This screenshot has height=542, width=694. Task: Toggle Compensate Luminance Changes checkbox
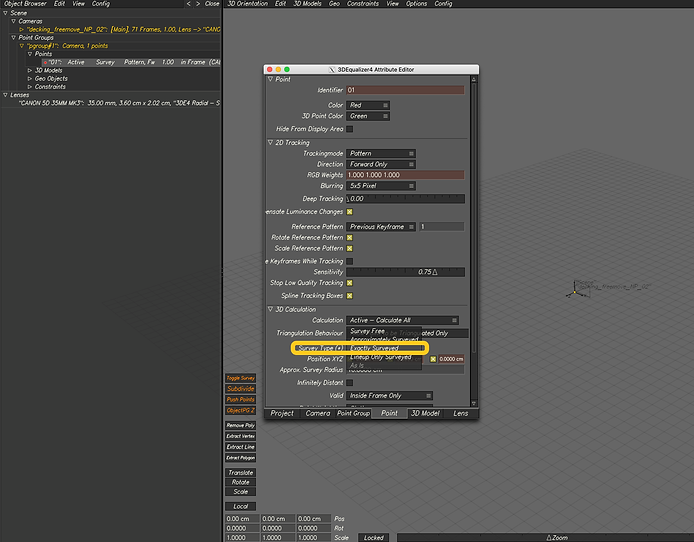(350, 211)
